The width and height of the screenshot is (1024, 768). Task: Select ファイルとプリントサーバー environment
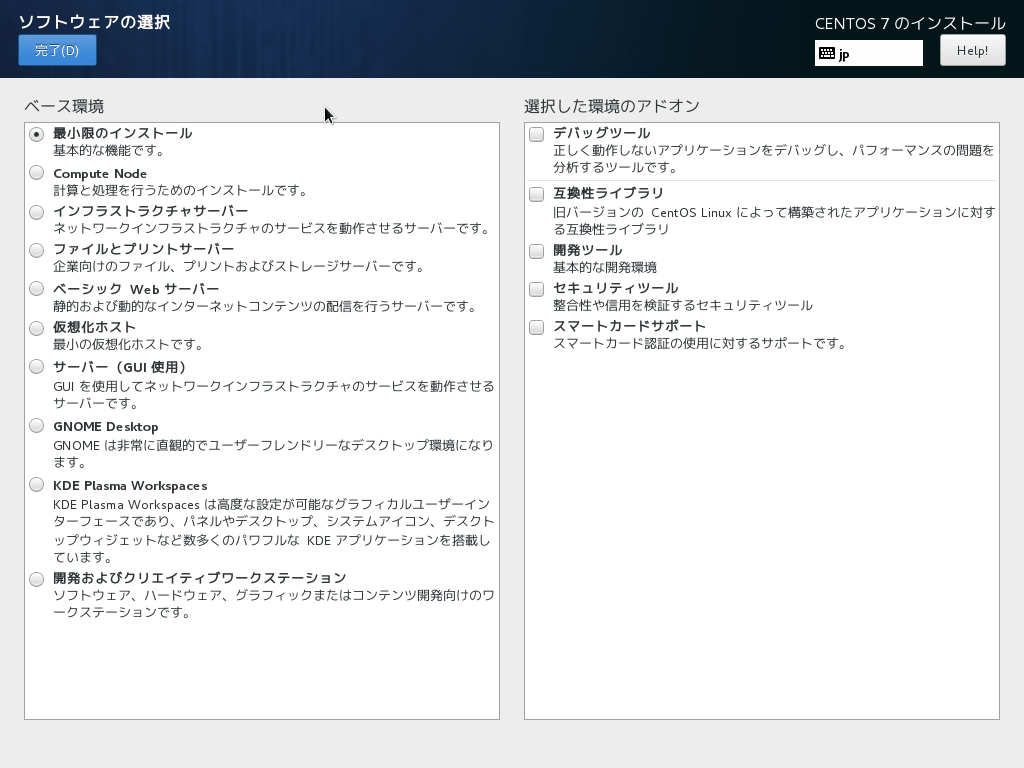coord(37,251)
